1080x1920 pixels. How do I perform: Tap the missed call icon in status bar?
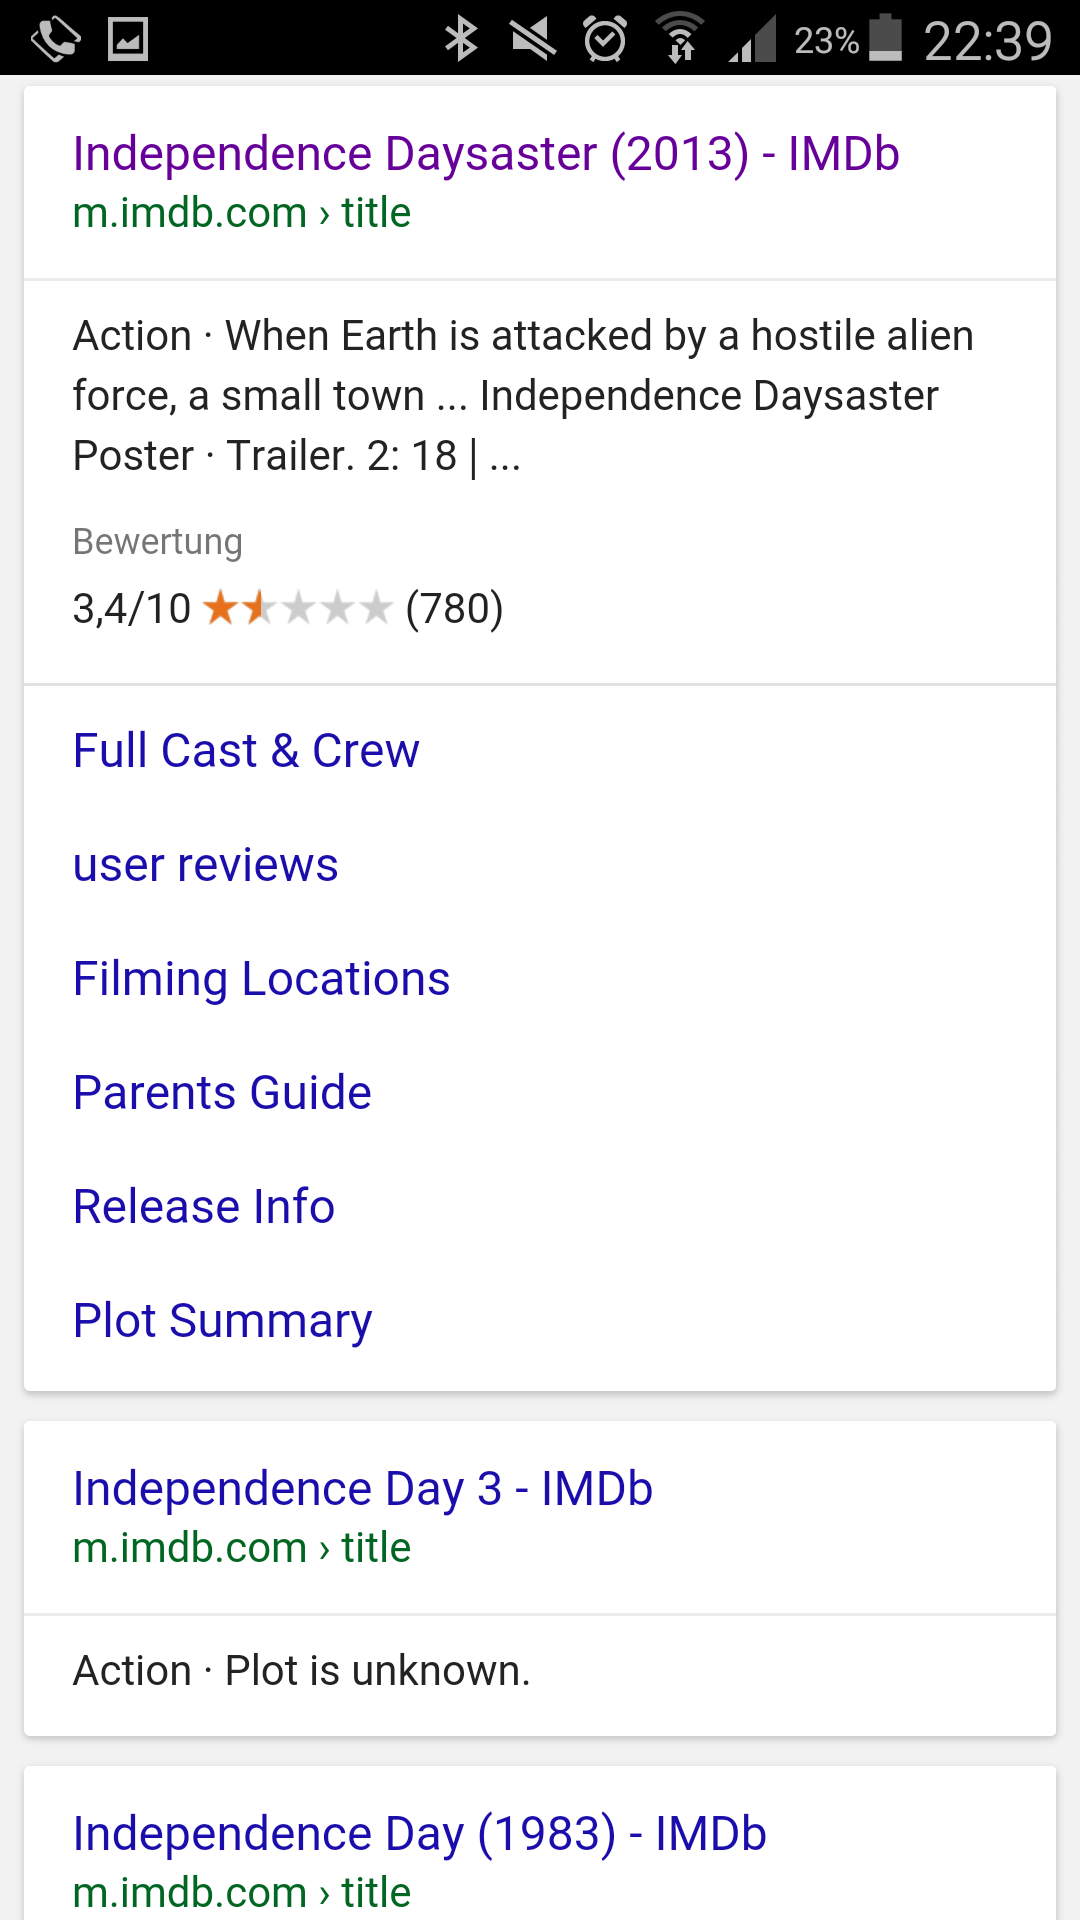[x=55, y=40]
